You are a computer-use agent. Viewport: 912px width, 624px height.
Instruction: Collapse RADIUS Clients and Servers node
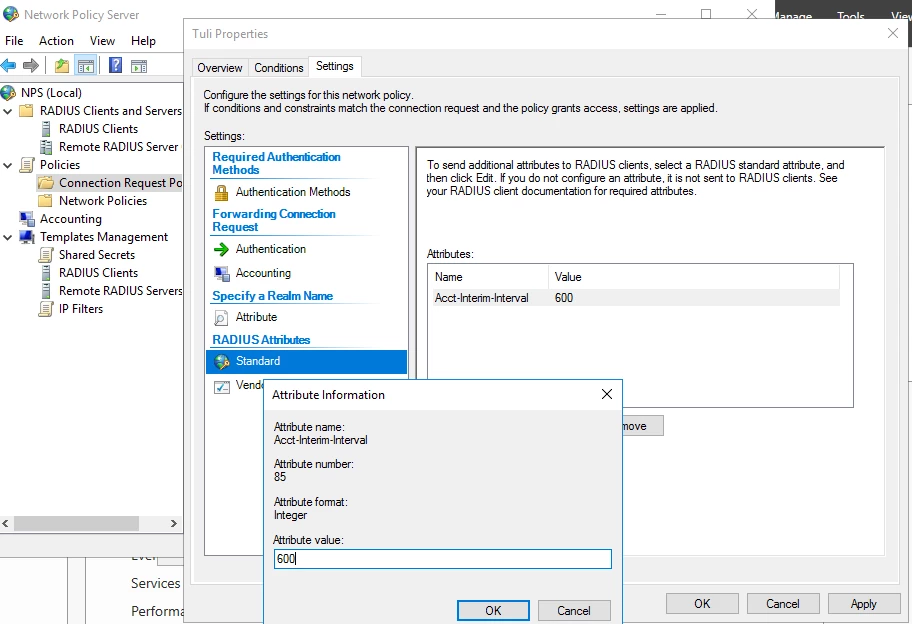click(x=8, y=110)
